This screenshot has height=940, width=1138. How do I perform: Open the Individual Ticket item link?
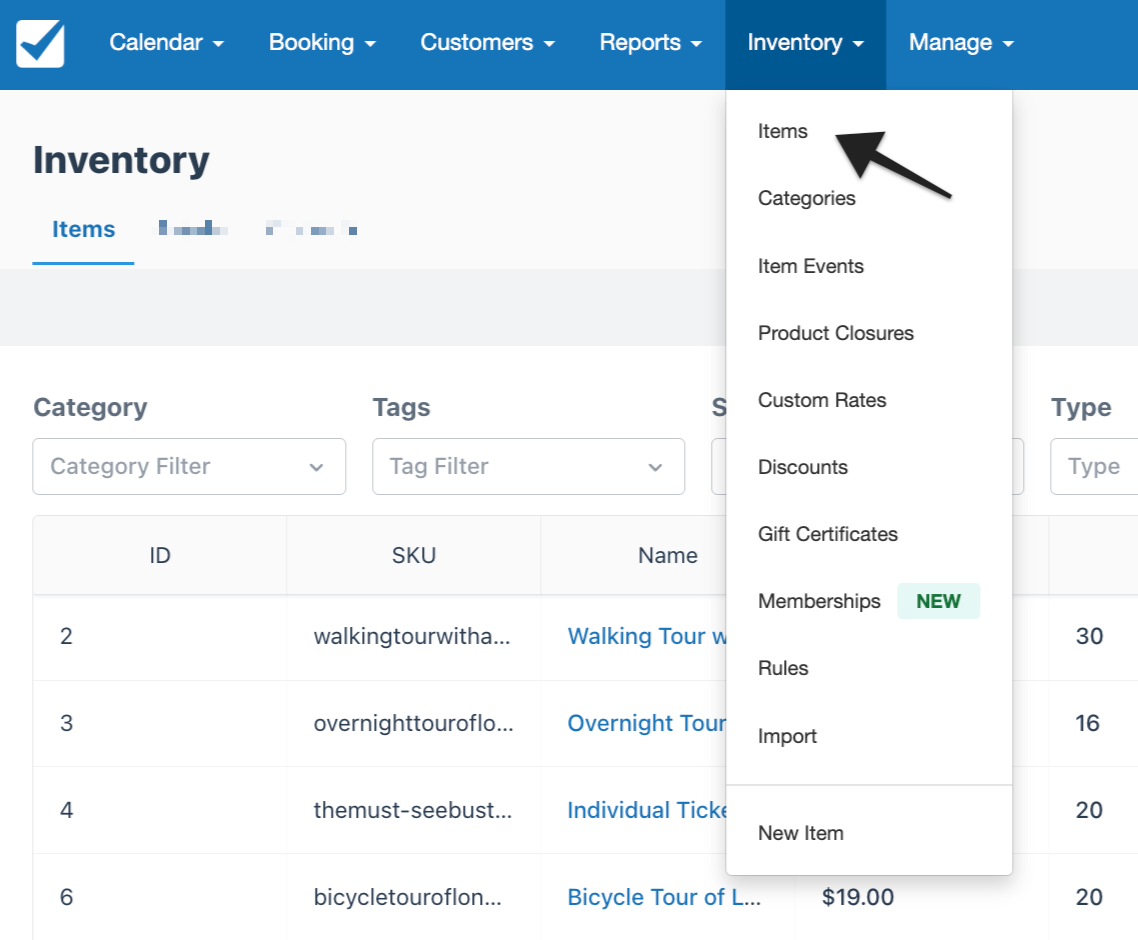coord(647,811)
